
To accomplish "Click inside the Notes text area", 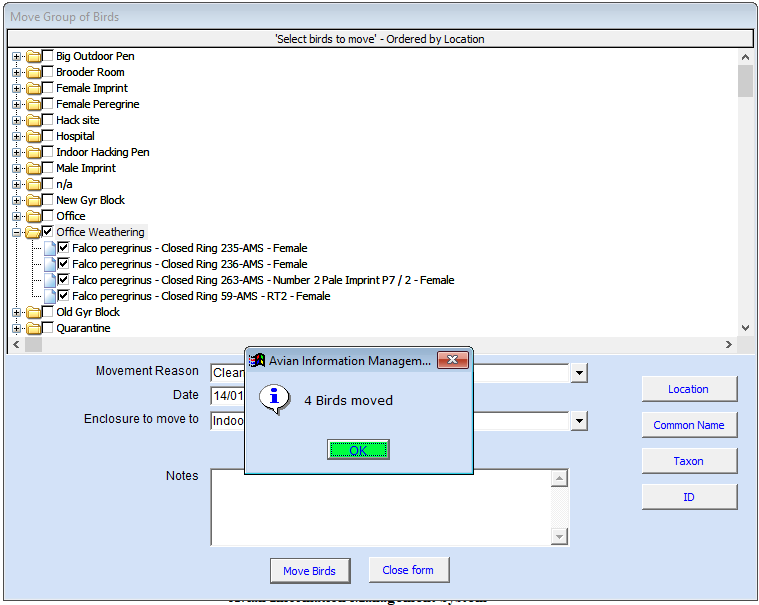I will tap(382, 507).
